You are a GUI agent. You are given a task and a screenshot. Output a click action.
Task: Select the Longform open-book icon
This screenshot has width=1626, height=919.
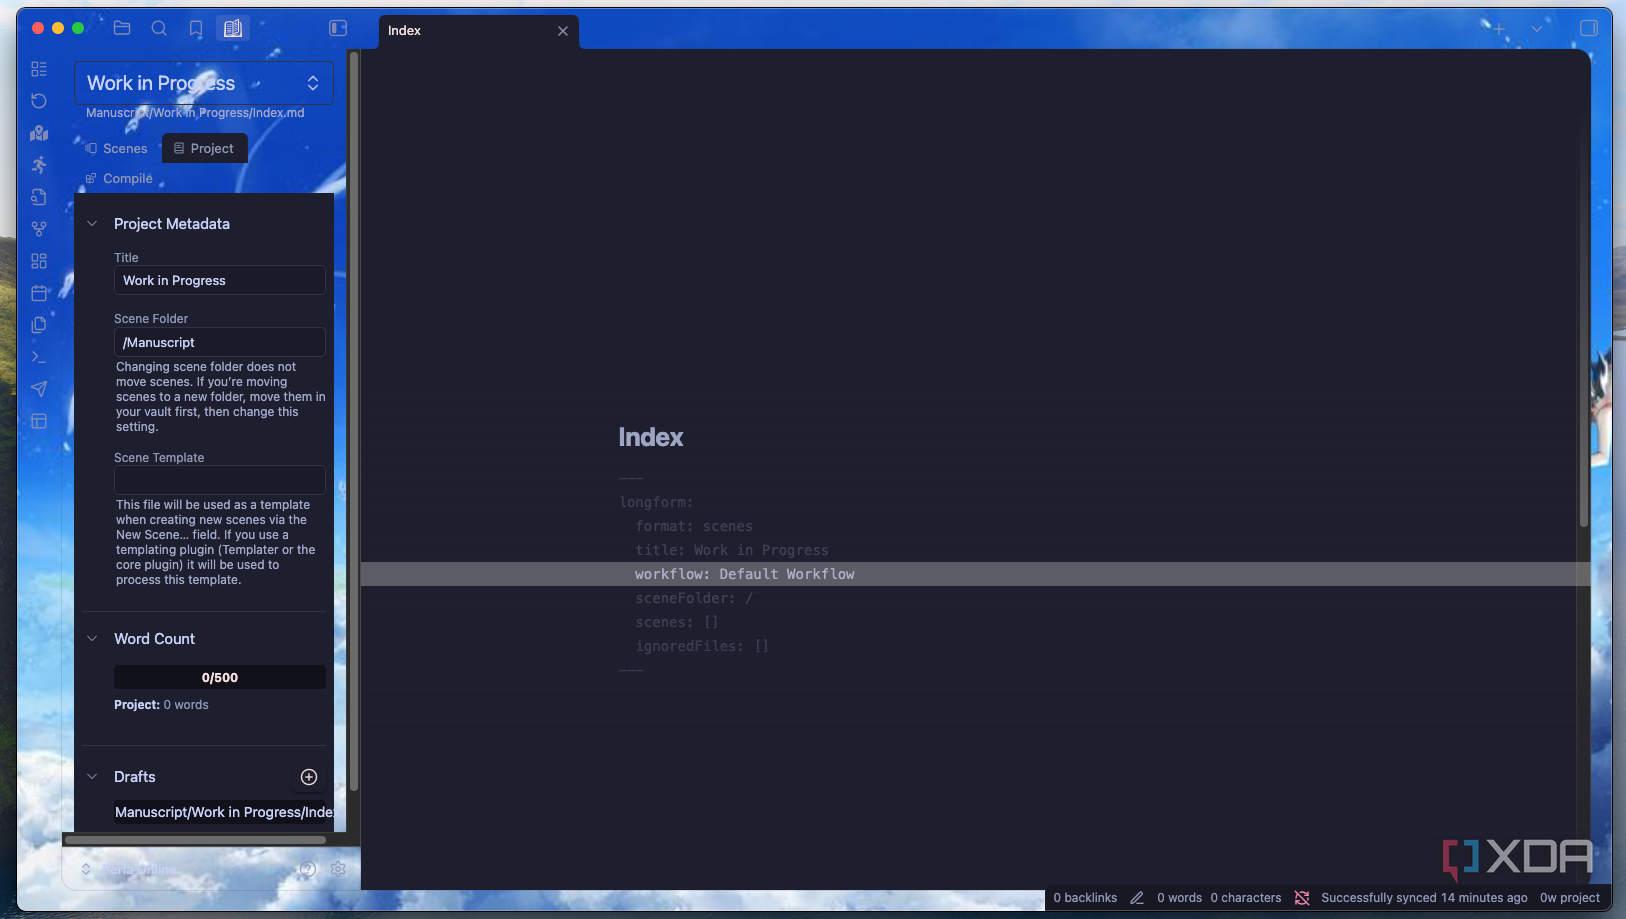pos(233,28)
